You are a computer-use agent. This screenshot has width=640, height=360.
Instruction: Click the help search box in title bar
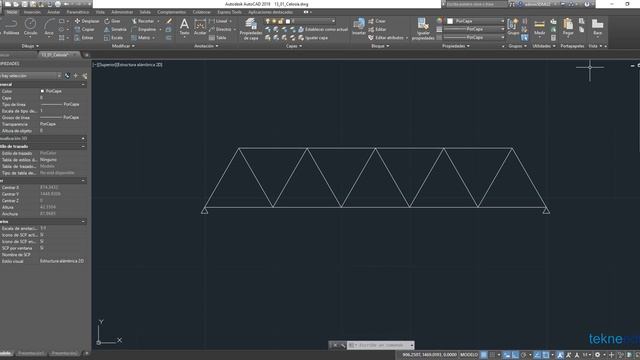476,4
